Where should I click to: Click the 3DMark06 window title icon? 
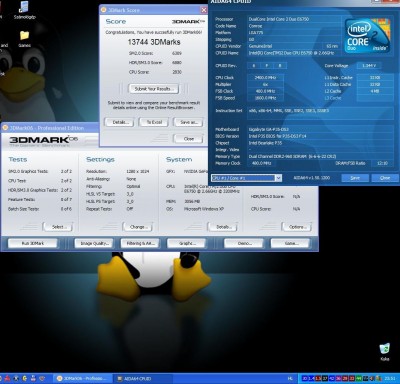point(5,128)
